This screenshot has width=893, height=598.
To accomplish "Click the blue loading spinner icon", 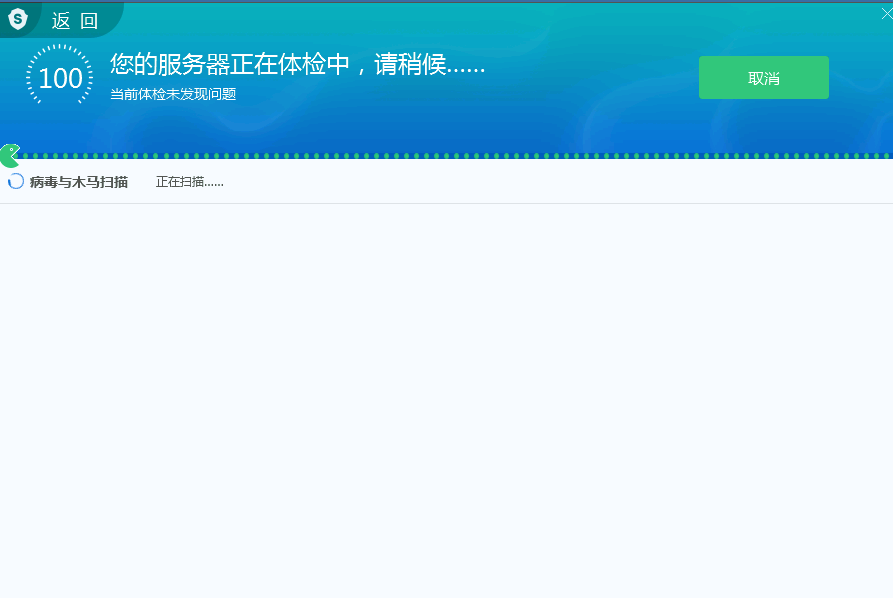I will click(x=16, y=181).
